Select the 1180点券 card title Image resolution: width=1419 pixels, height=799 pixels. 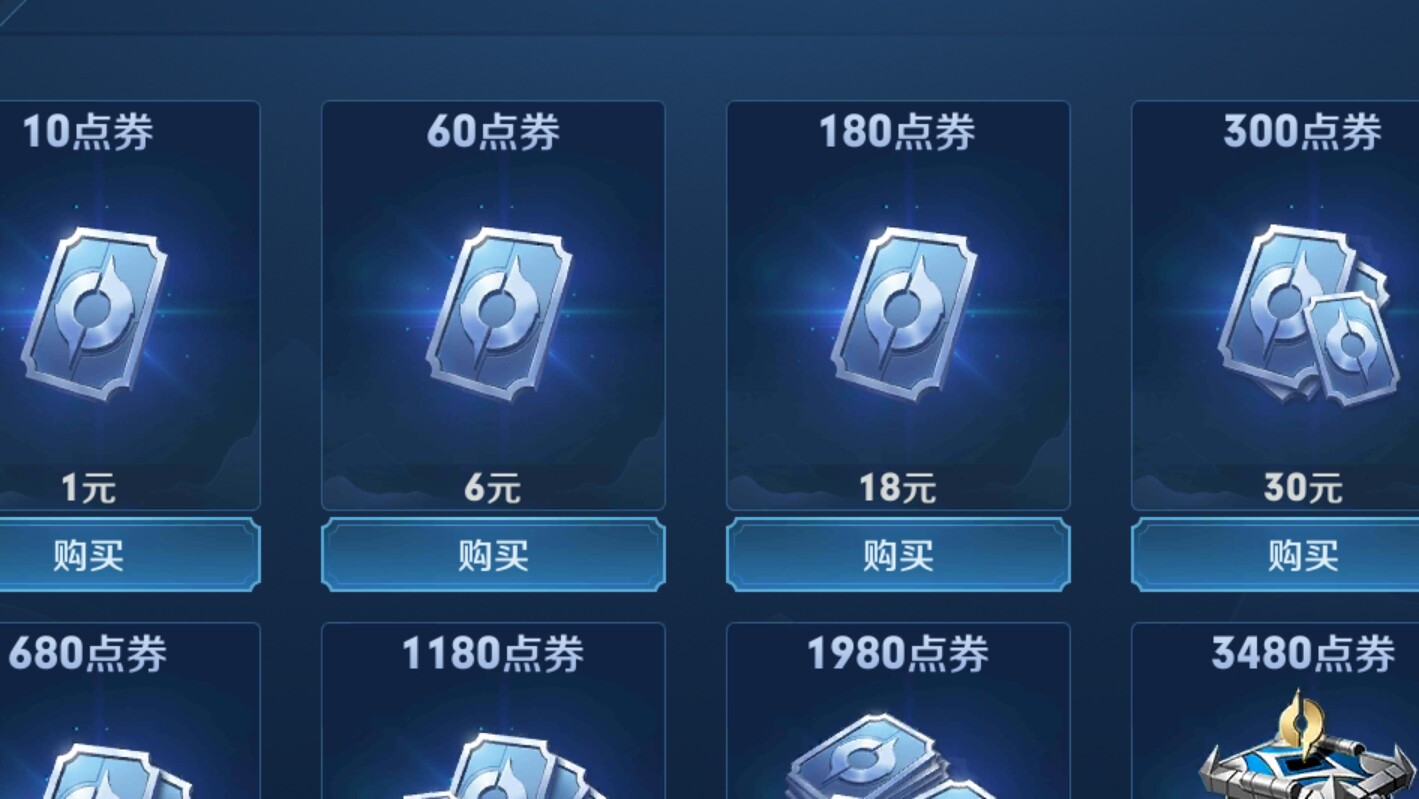[x=493, y=654]
